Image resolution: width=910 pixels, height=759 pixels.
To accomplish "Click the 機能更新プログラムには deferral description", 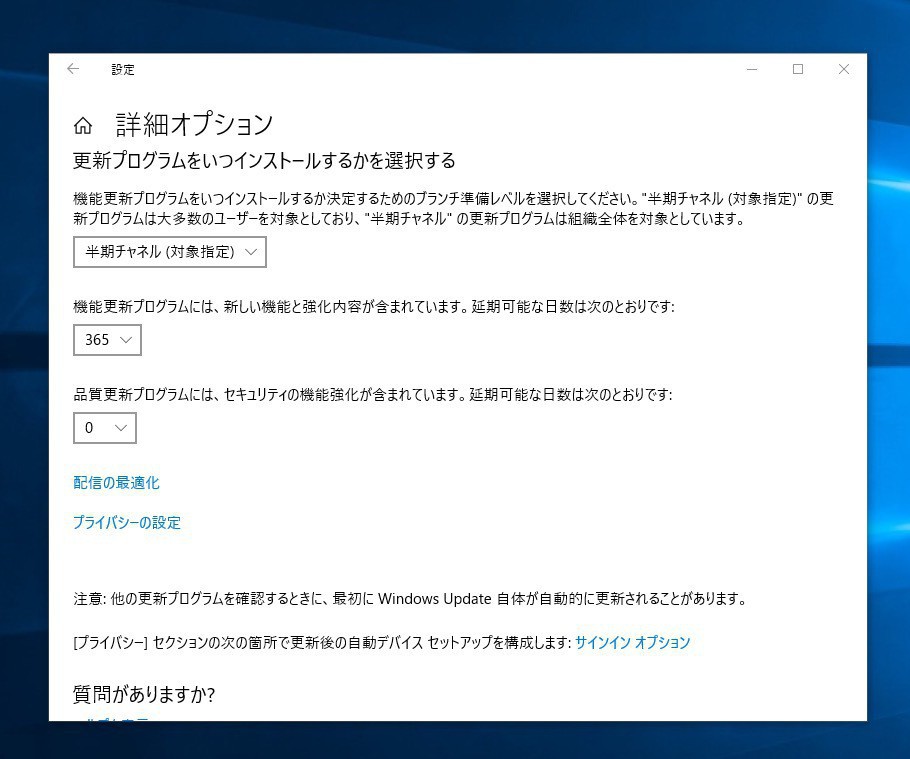I will [x=374, y=306].
